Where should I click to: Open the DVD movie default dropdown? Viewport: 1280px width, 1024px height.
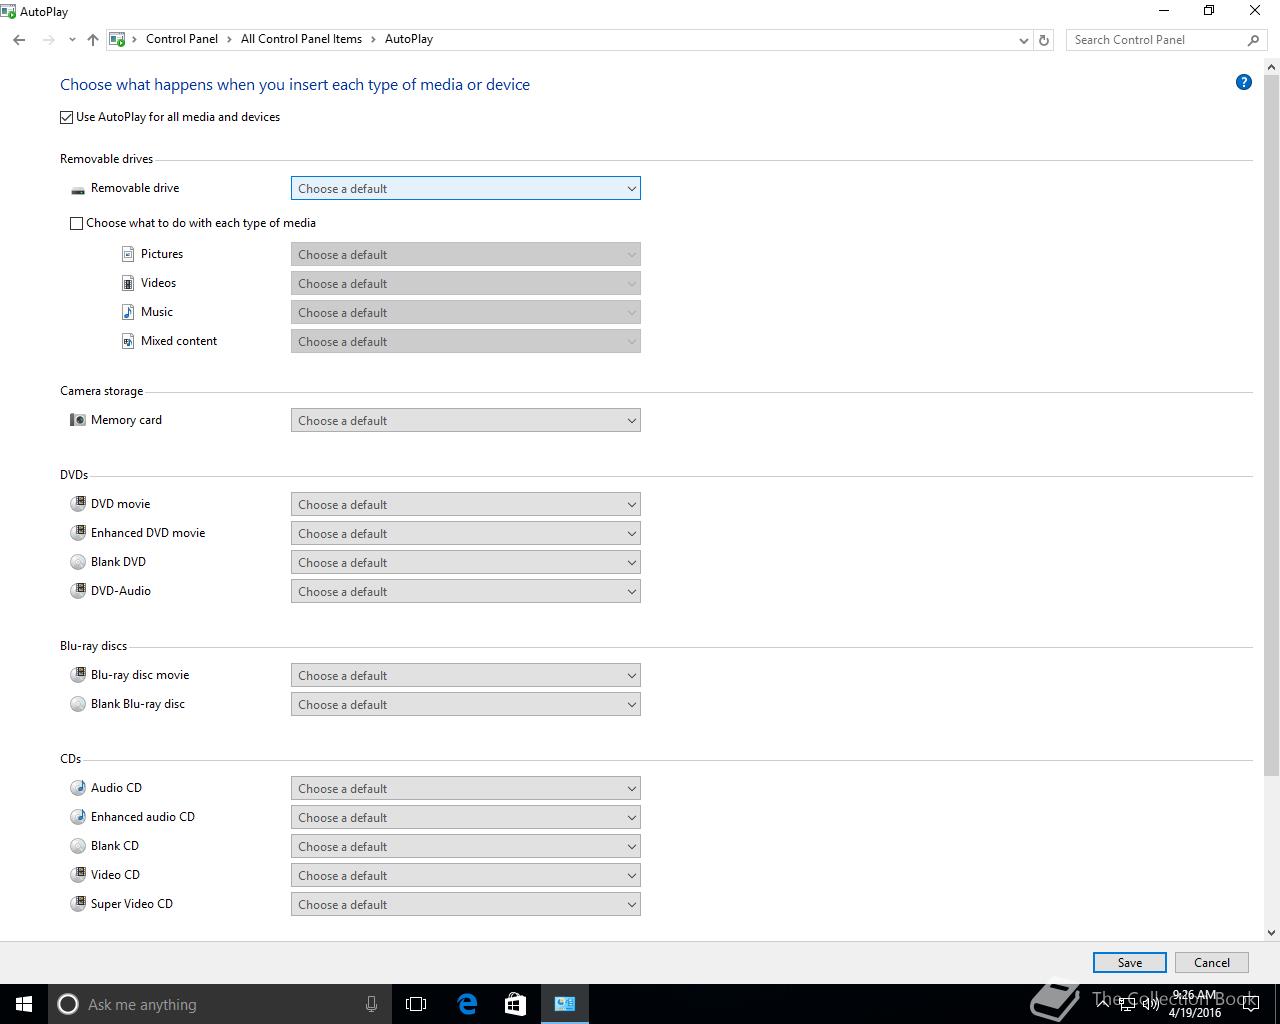click(466, 504)
